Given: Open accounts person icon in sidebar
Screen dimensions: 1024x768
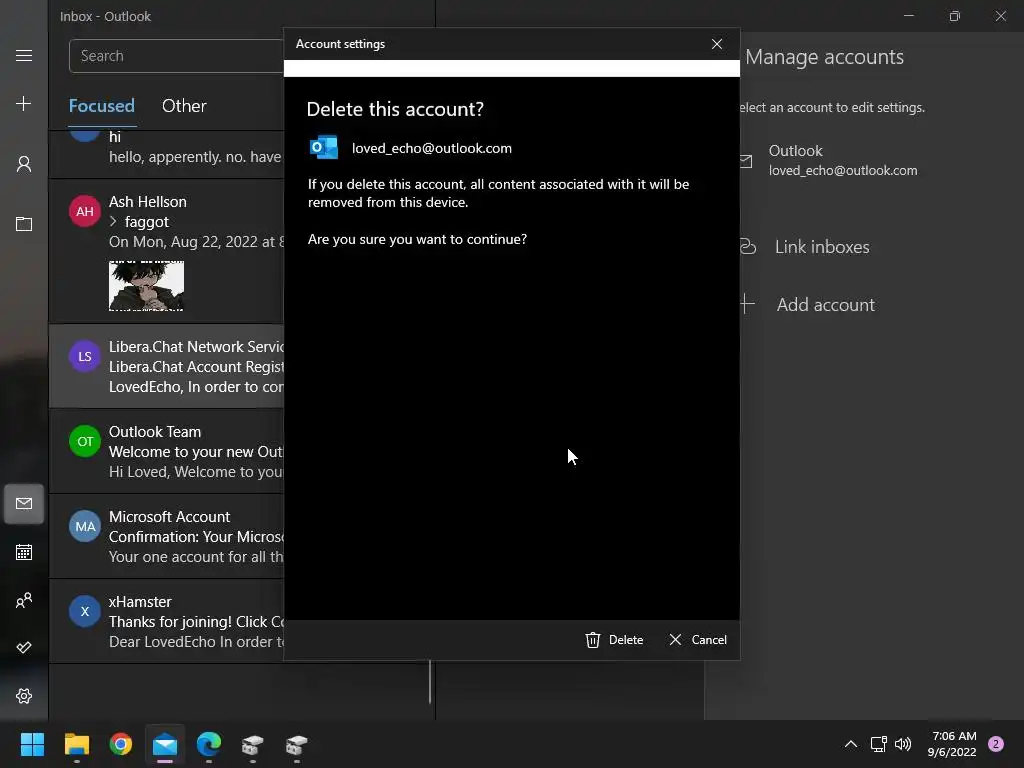Looking at the screenshot, I should coord(24,163).
